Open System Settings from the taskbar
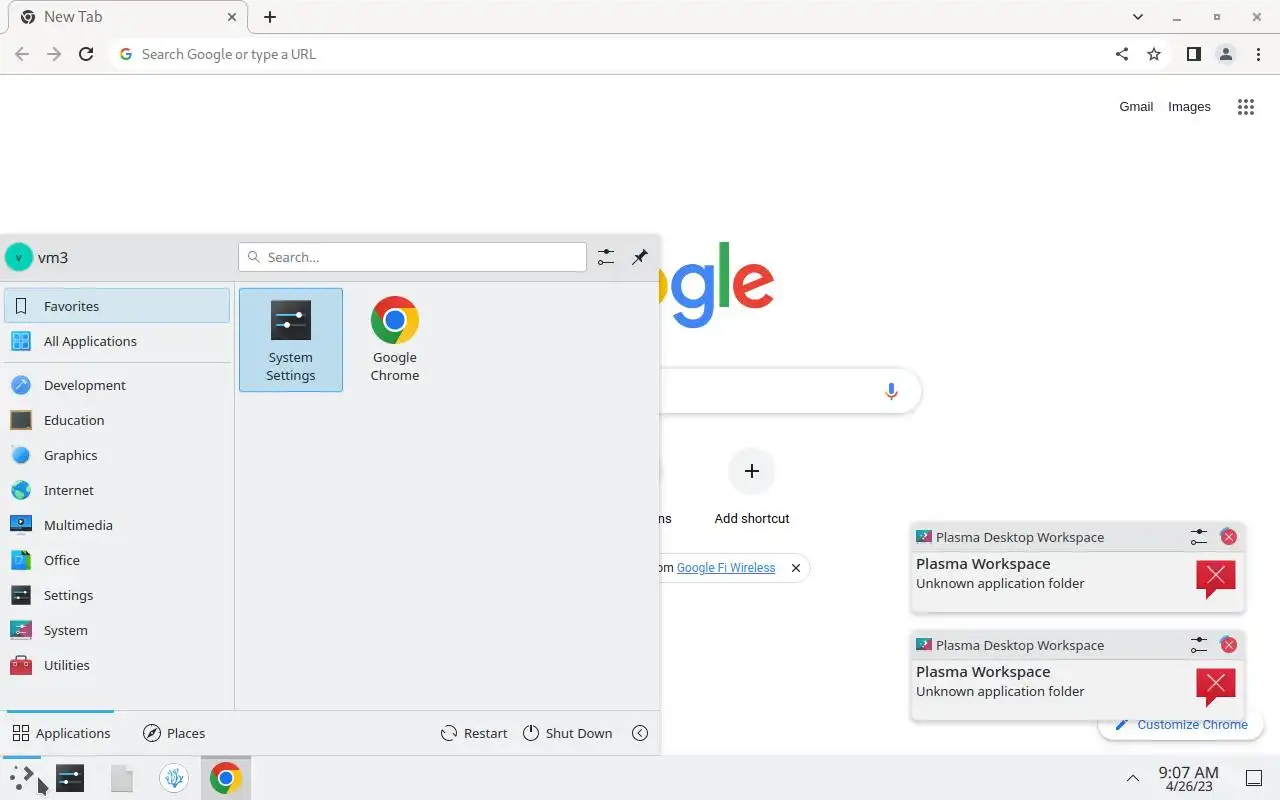Viewport: 1280px width, 800px height. 70,778
